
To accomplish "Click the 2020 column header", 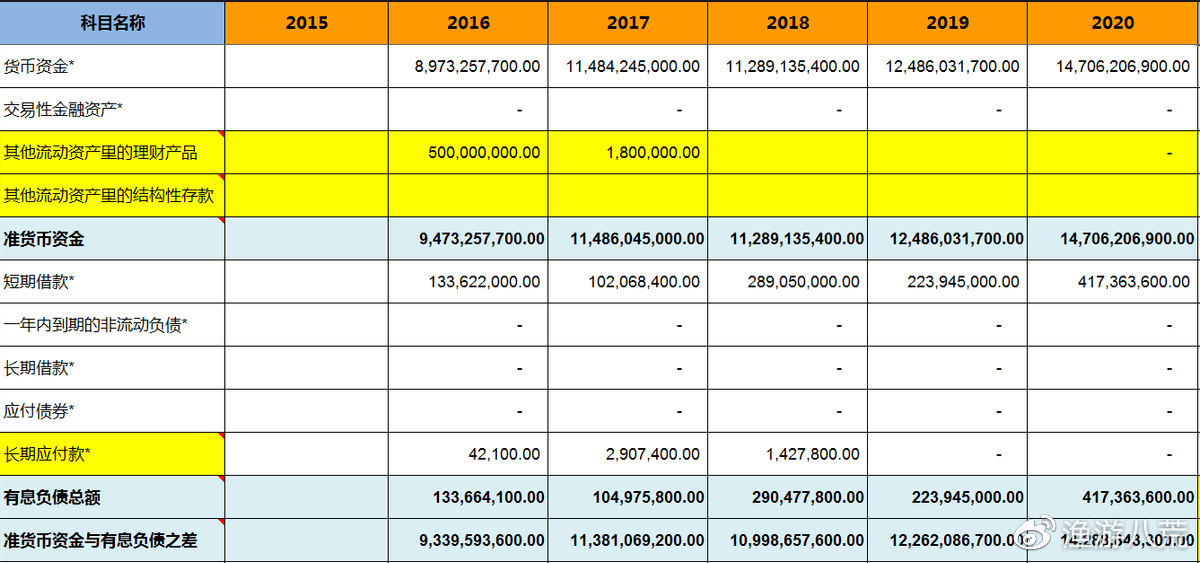I will 1113,22.
